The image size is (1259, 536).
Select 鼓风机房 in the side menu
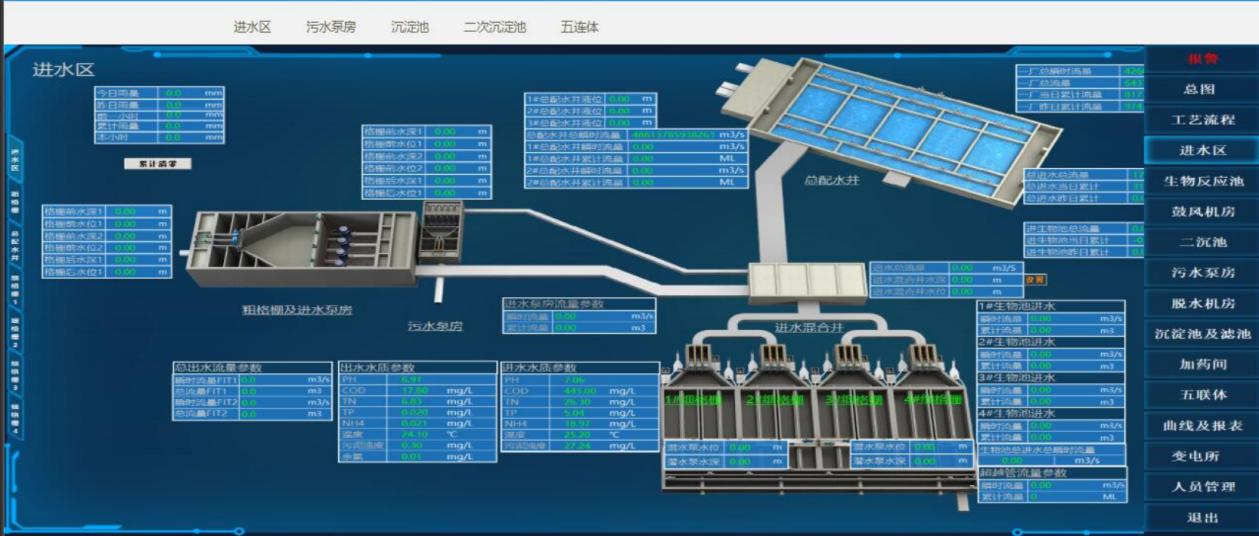[1201, 212]
